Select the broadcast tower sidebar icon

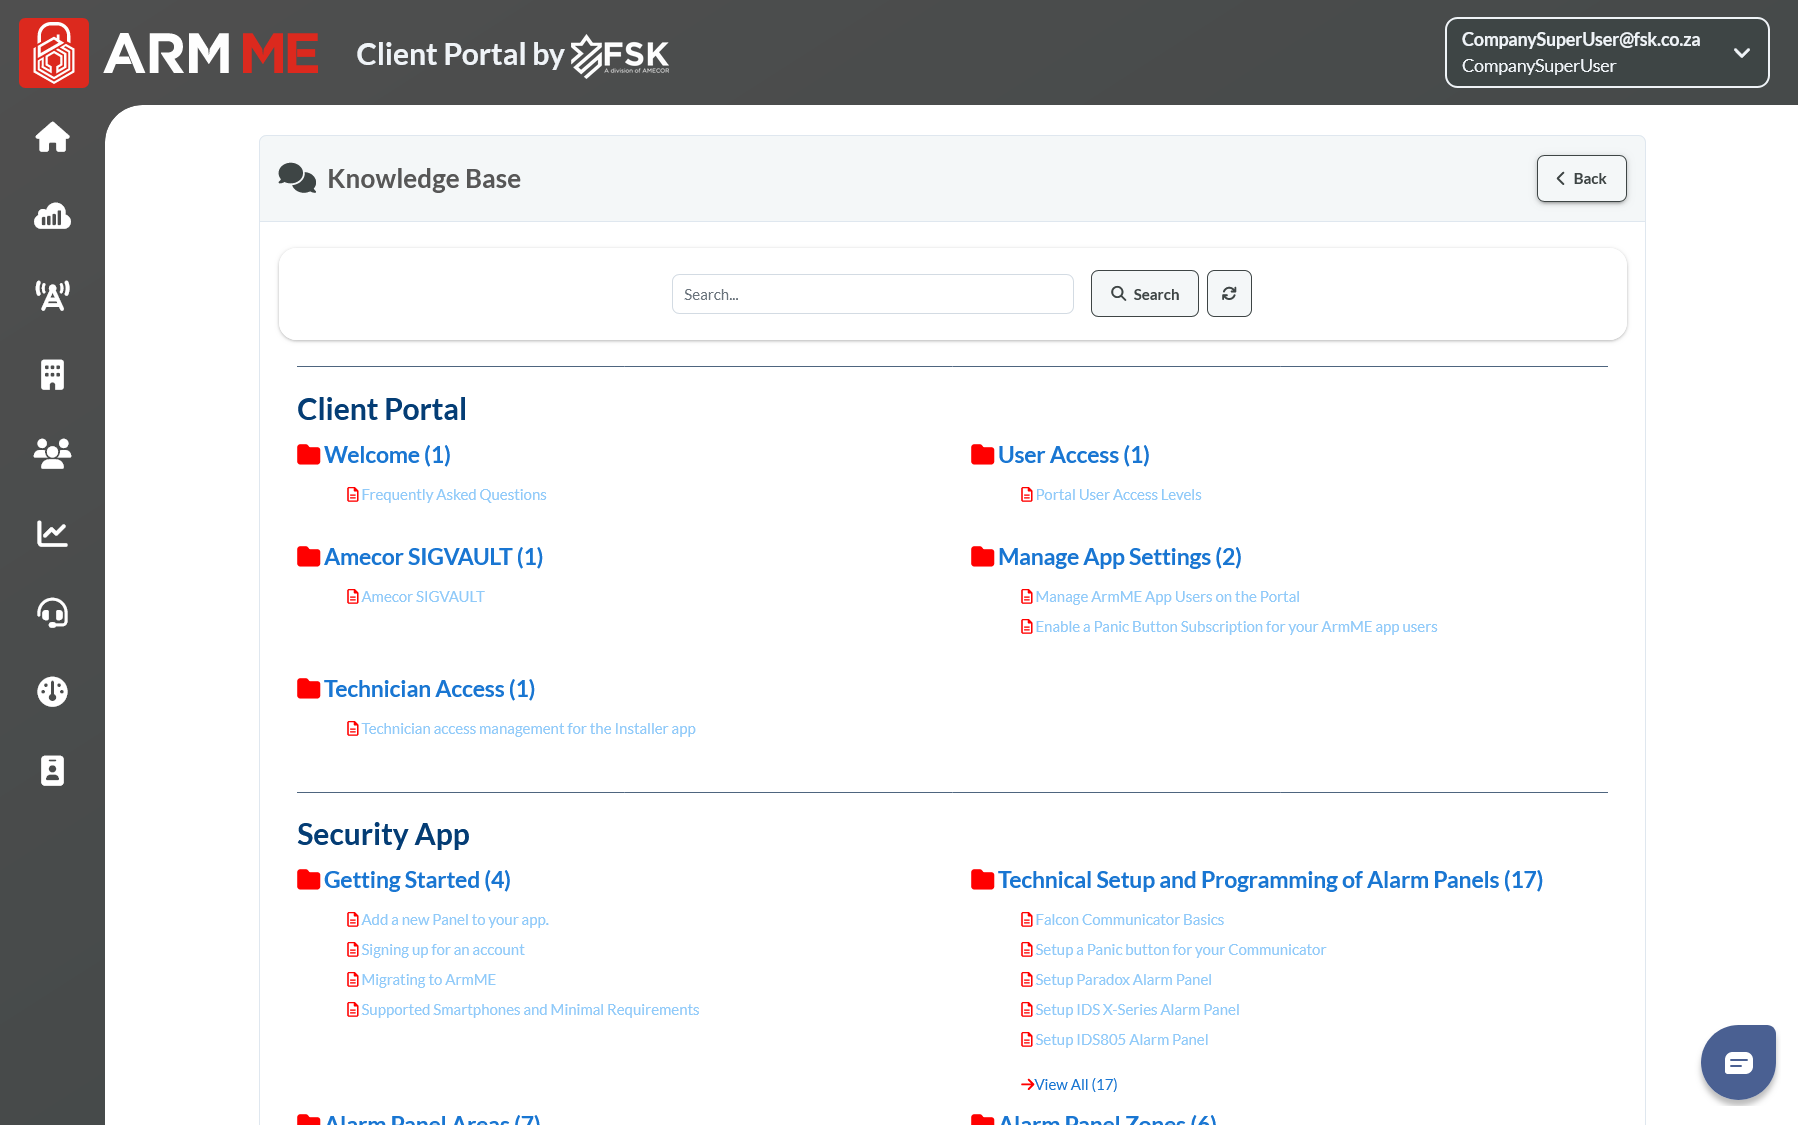pyautogui.click(x=52, y=295)
